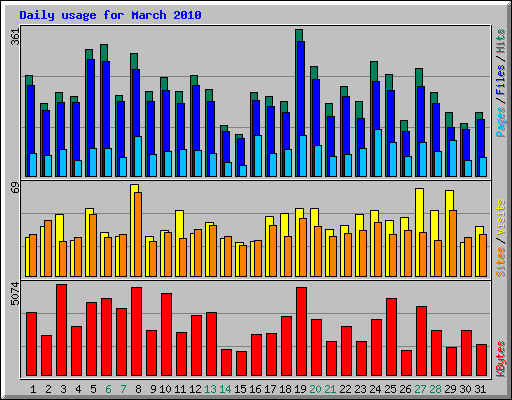Screen dimensions: 512x400
Task: Click the "Visits" legend label
Action: click(500, 217)
